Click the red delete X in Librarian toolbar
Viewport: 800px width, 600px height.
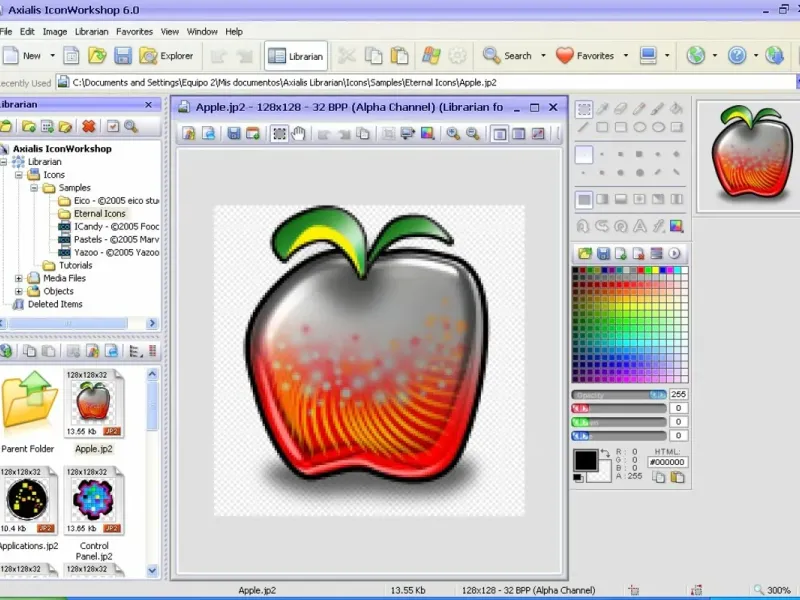(89, 126)
